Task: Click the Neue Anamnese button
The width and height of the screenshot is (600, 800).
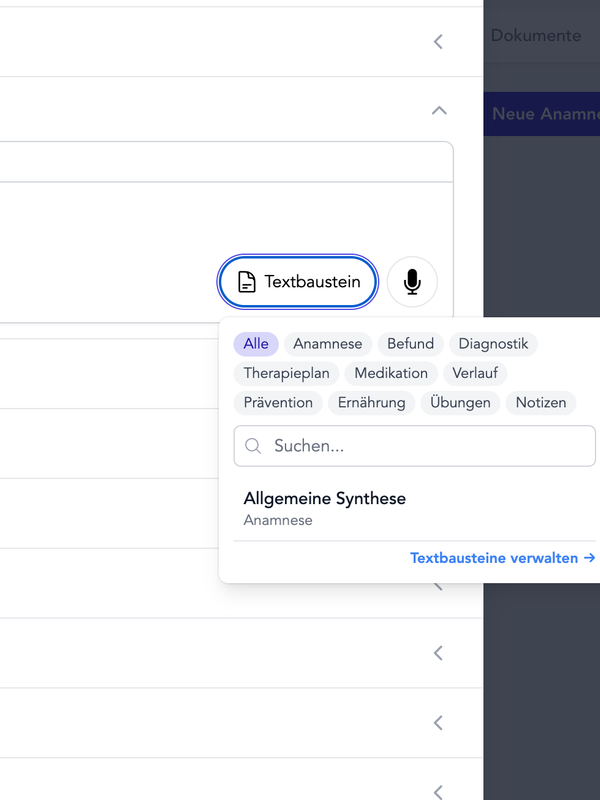Action: click(x=542, y=114)
